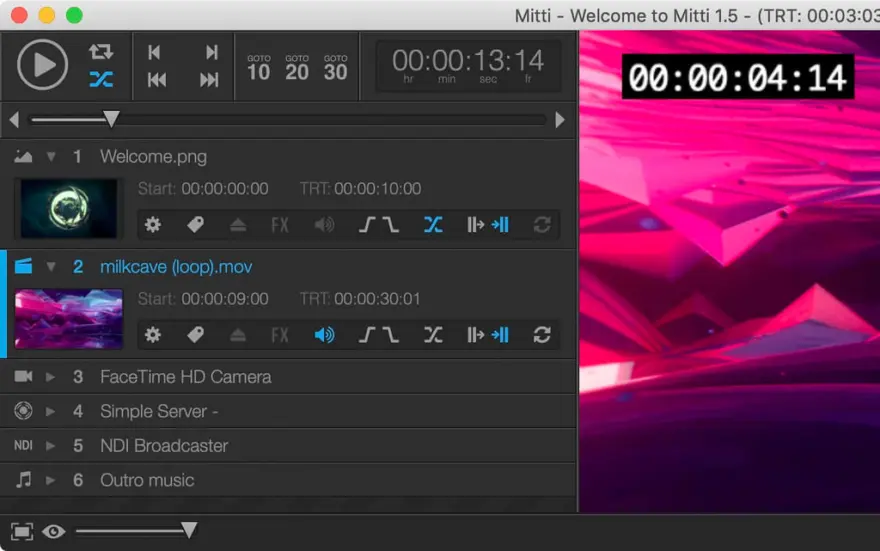
Task: Toggle audio speaker on Welcome.png cue
Action: (324, 225)
